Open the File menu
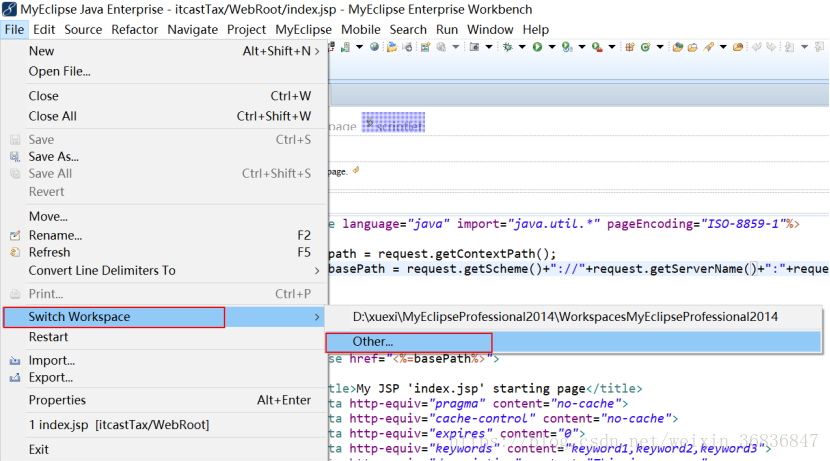The width and height of the screenshot is (830, 461). point(14,30)
